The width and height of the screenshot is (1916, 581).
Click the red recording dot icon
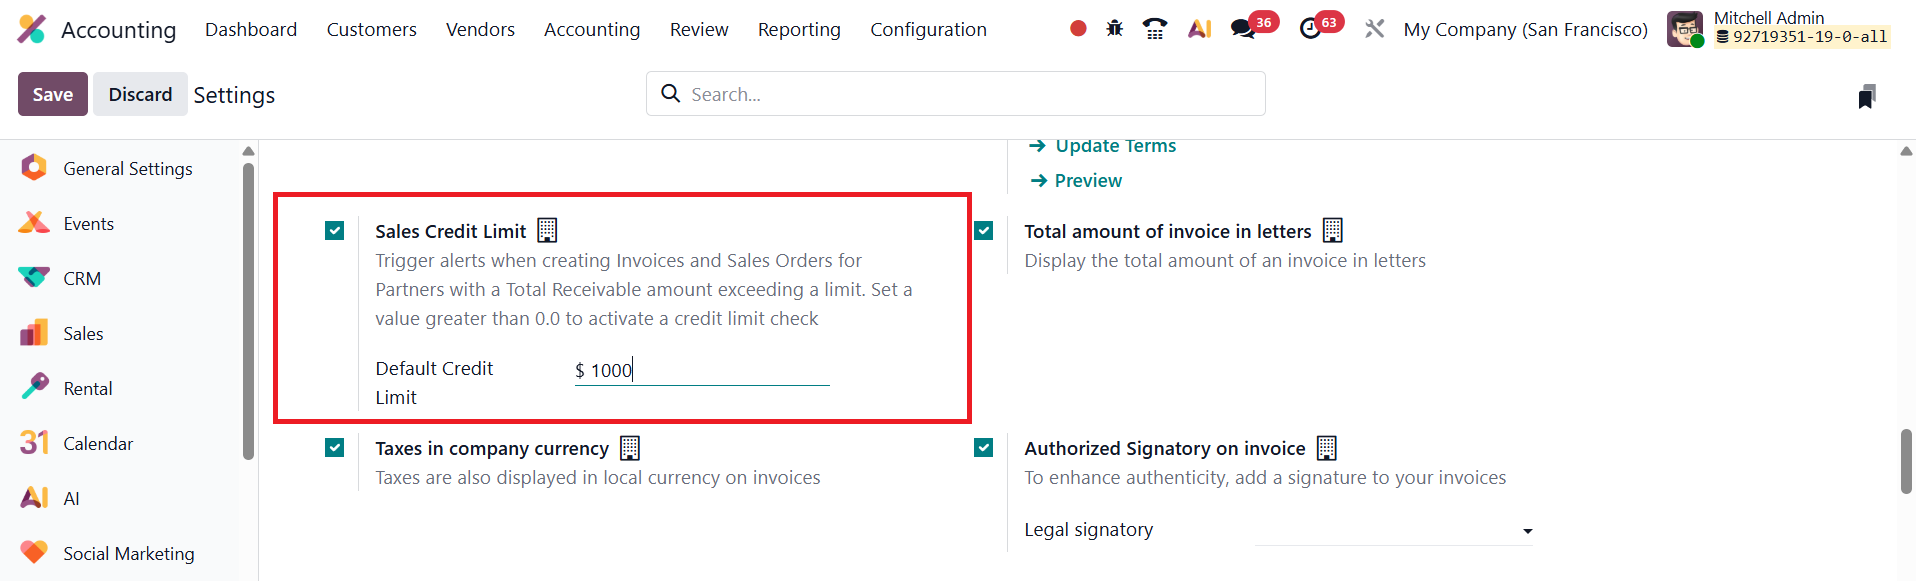click(1078, 29)
